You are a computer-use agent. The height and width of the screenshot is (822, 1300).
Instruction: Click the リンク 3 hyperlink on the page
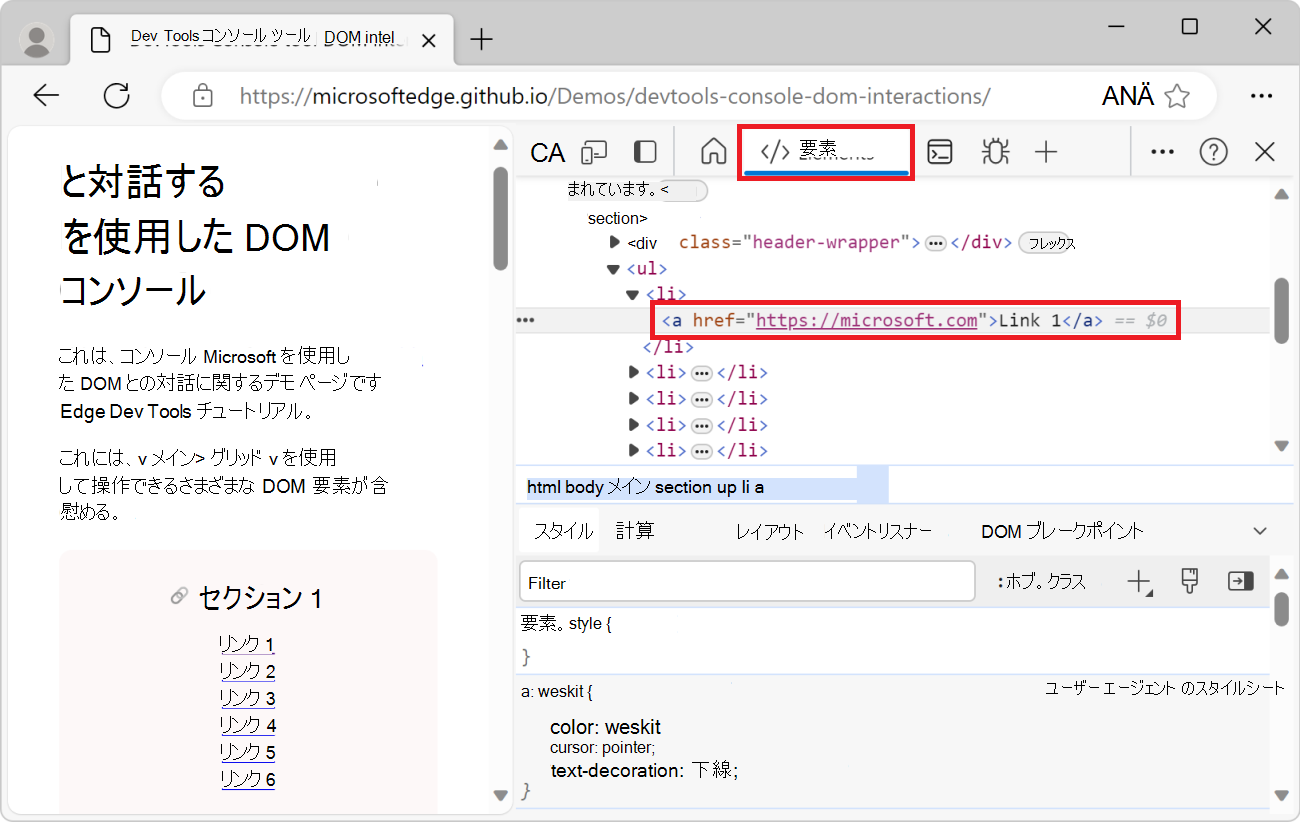(246, 697)
